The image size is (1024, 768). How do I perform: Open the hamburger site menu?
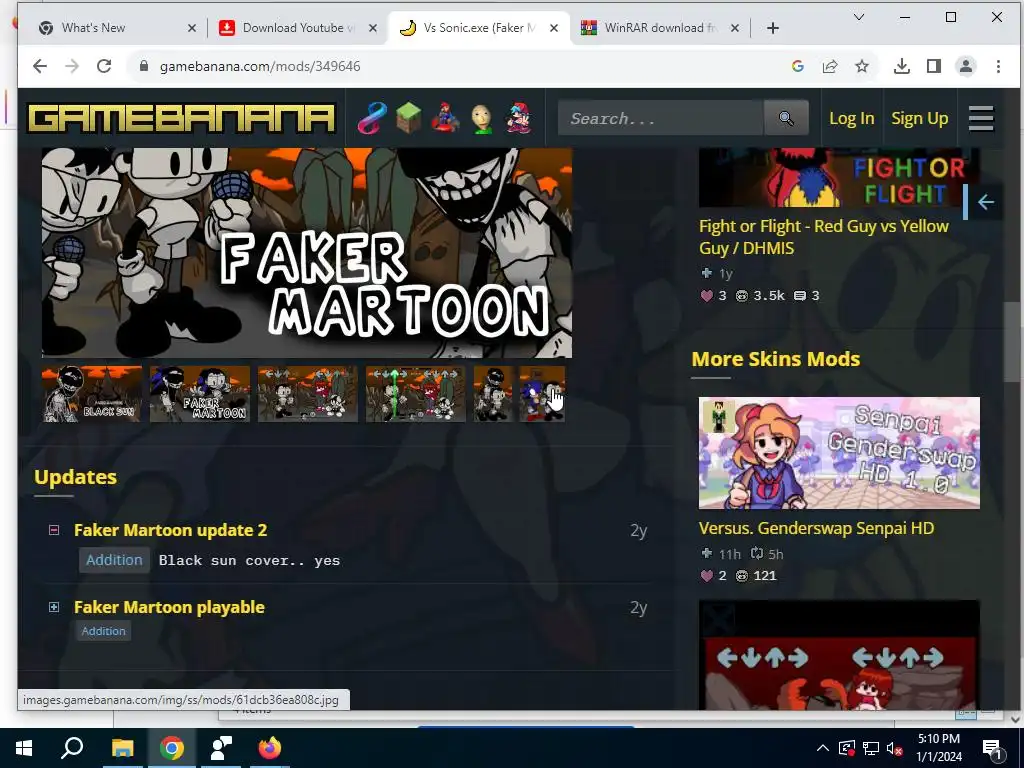pos(981,118)
